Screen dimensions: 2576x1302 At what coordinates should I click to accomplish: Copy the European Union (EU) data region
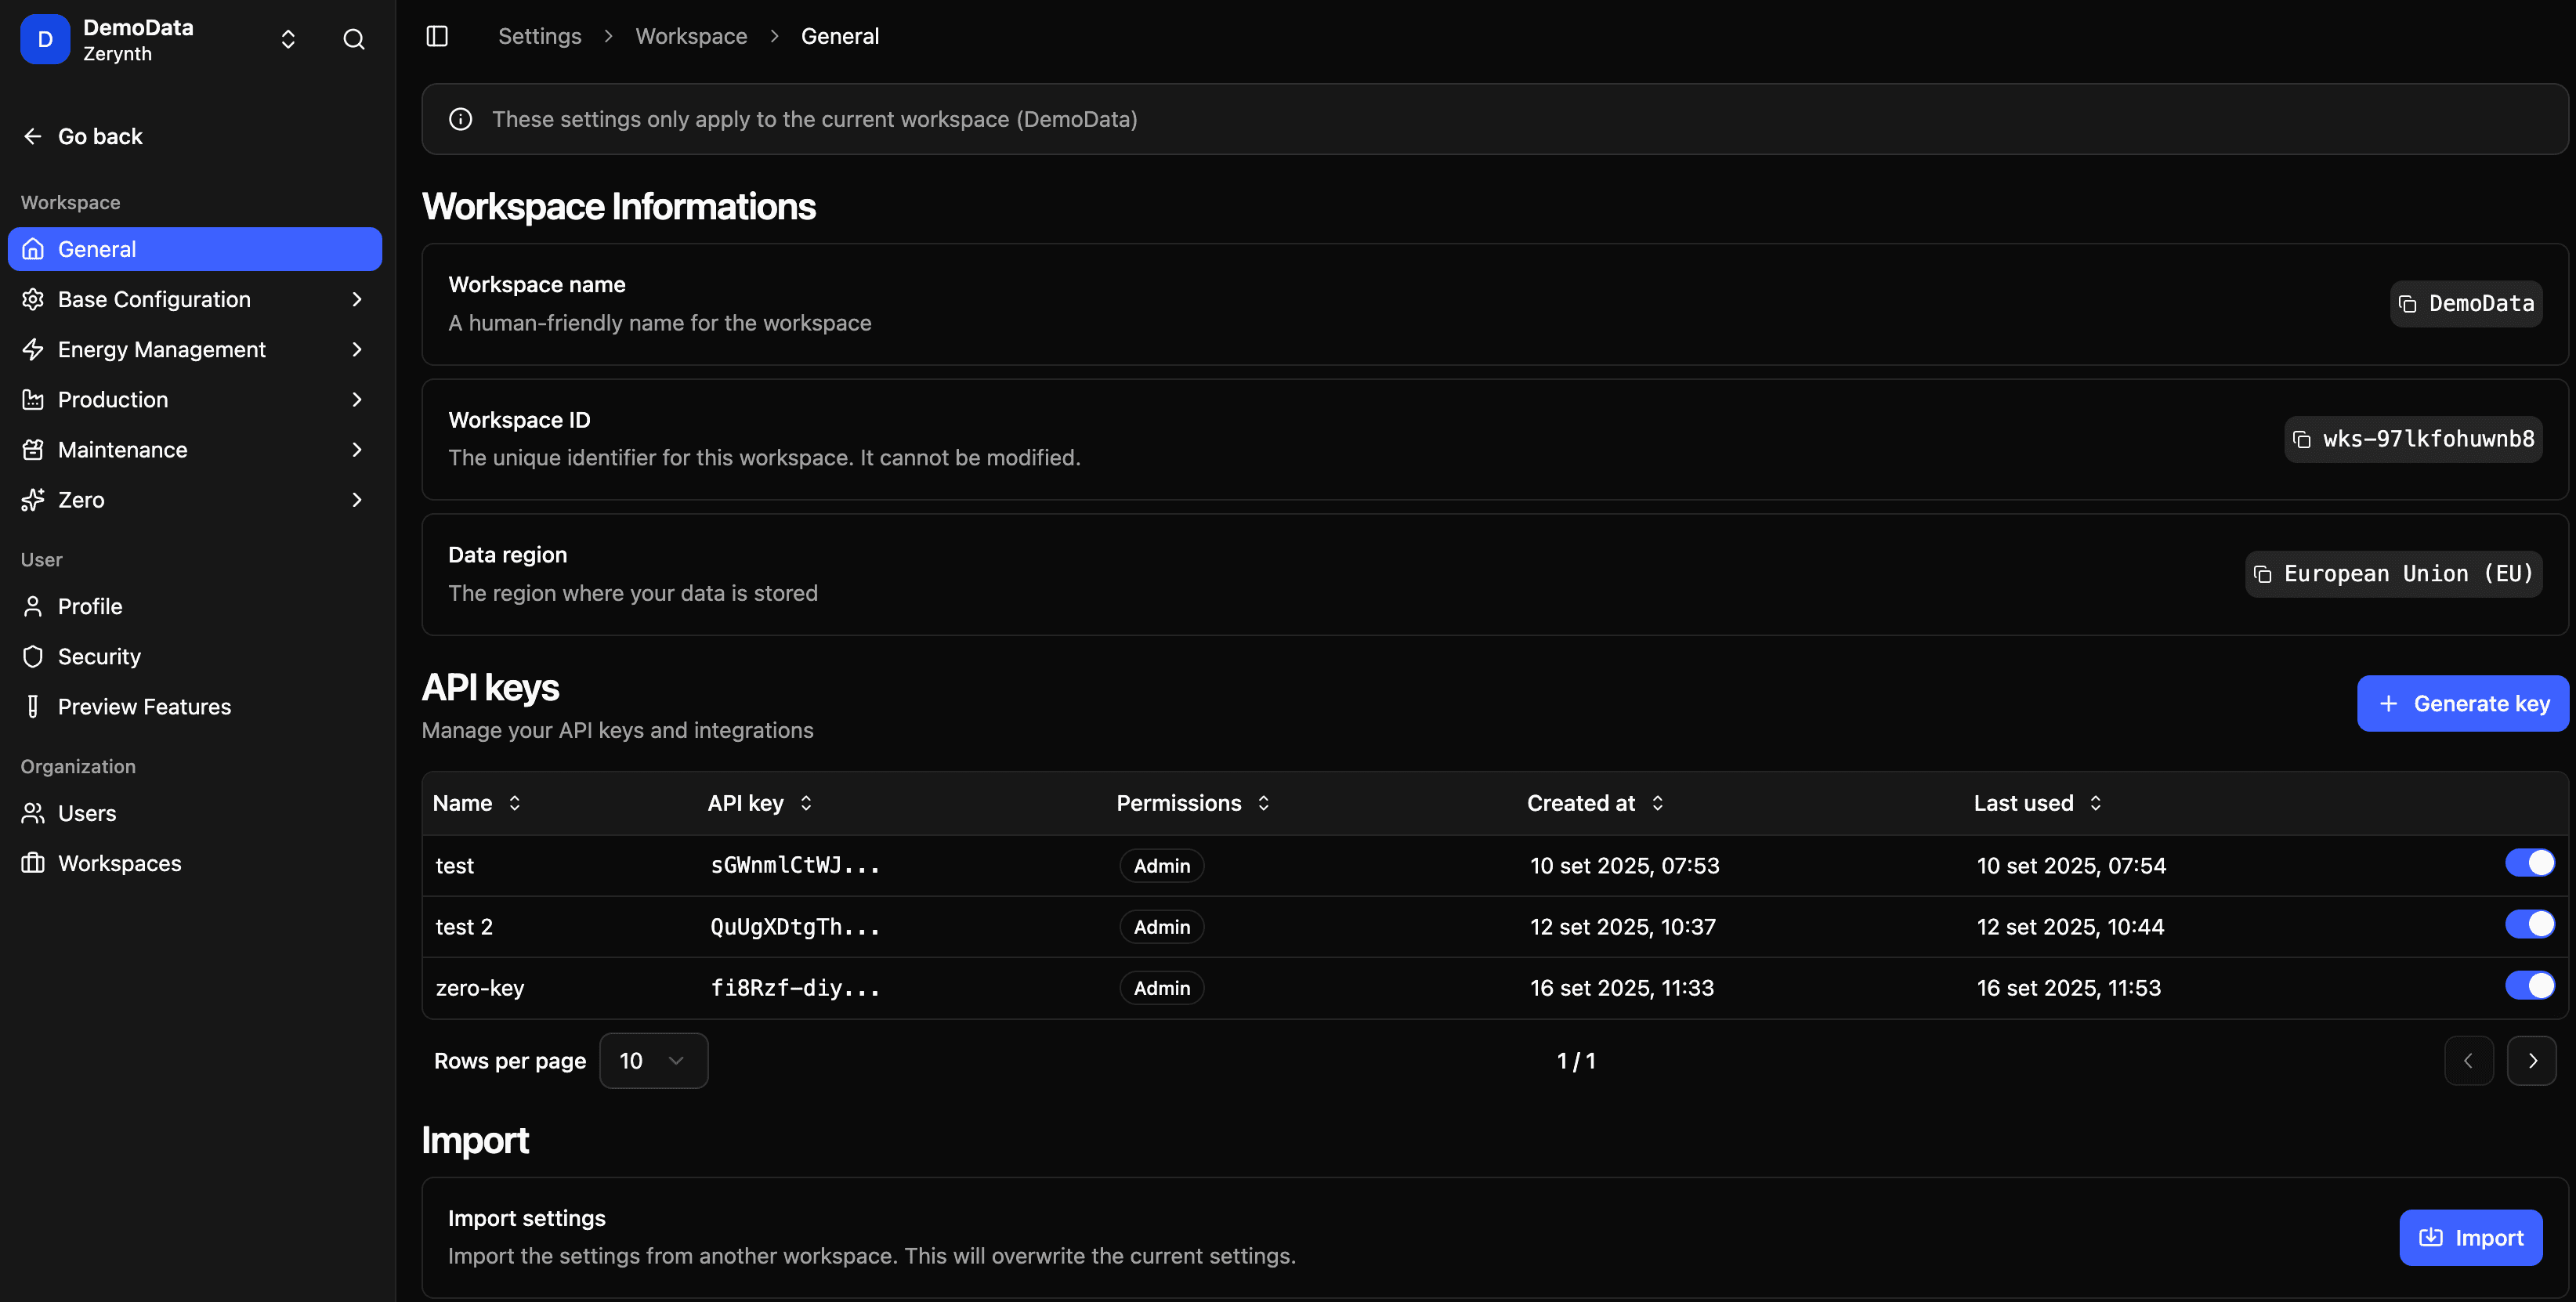click(x=2392, y=573)
